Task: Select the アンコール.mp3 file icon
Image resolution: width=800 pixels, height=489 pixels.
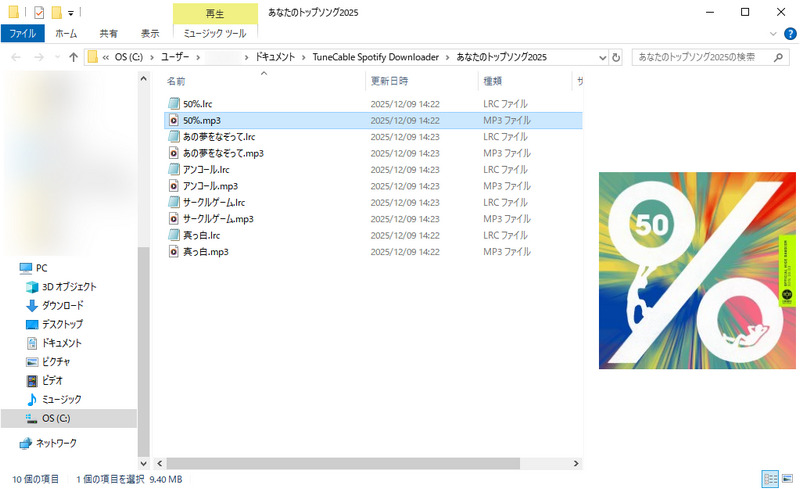Action: (x=174, y=186)
